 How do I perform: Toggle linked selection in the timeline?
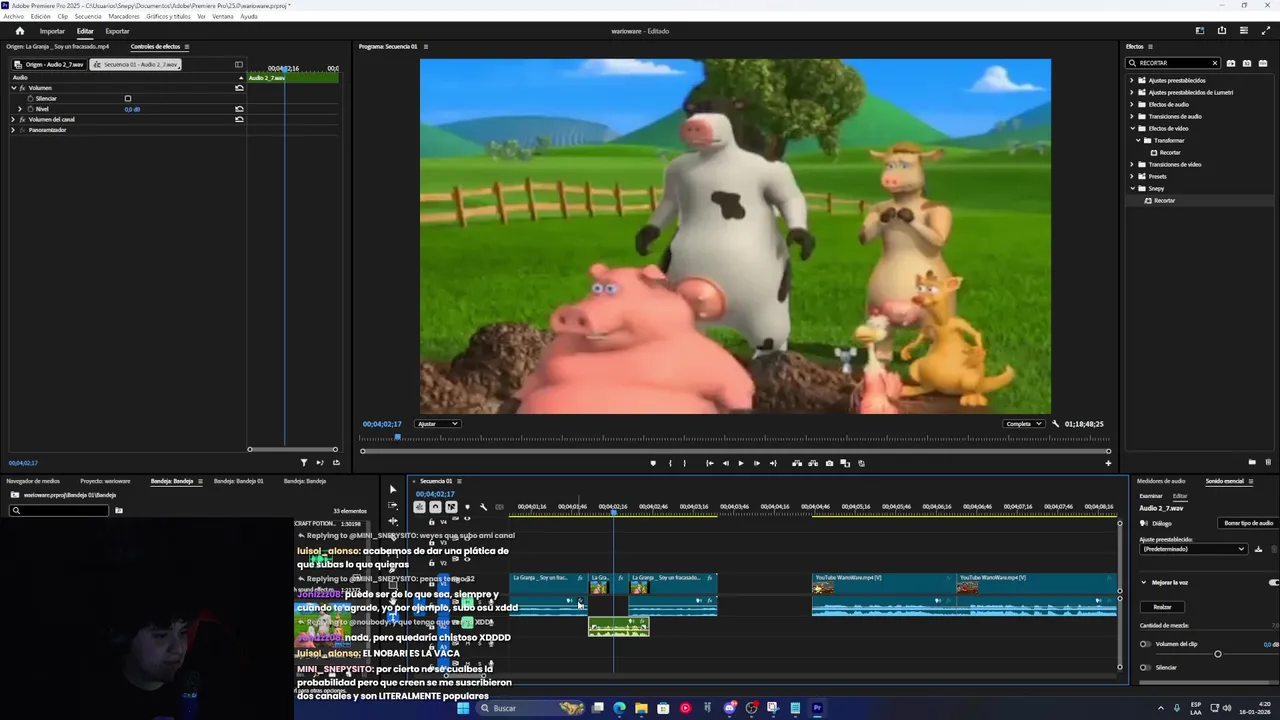pyautogui.click(x=451, y=507)
